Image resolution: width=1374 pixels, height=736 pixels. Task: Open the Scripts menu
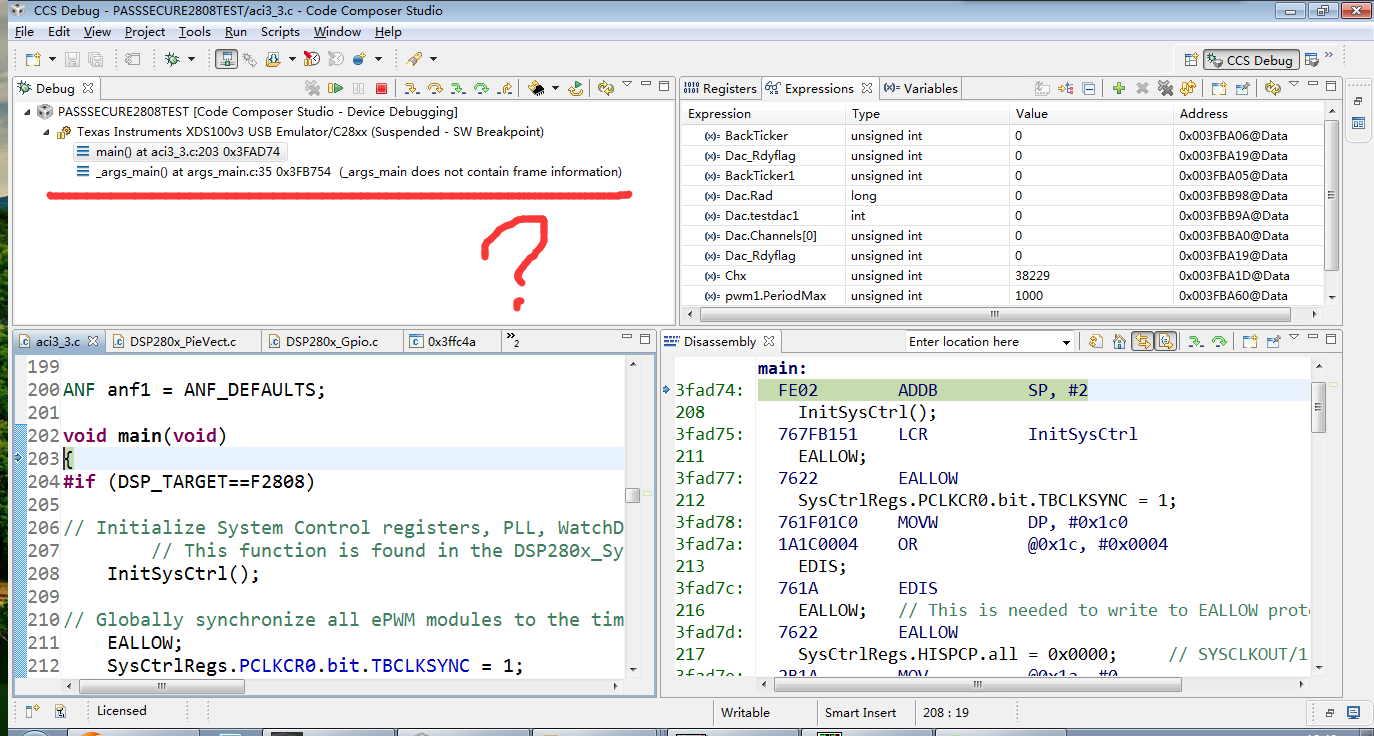point(280,31)
